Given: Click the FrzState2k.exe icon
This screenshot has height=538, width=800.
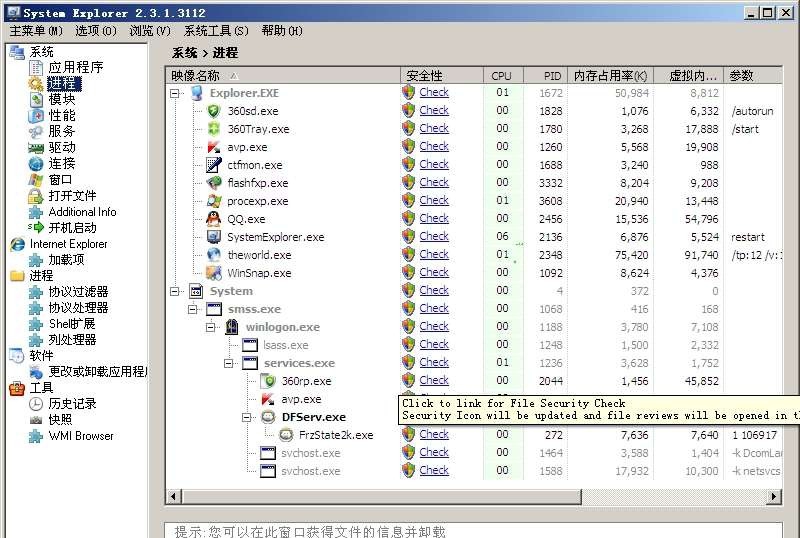Looking at the screenshot, I should click(x=286, y=435).
